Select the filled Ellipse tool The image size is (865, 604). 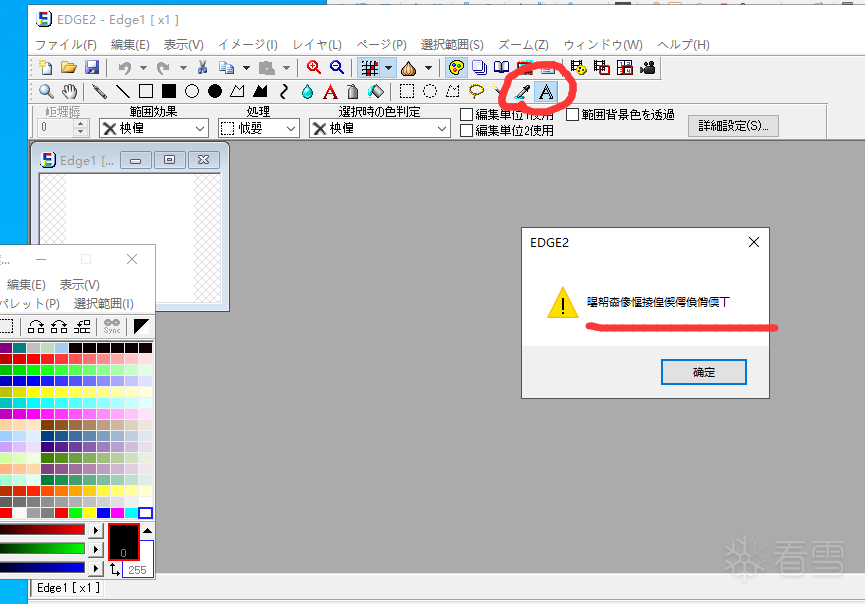tap(215, 92)
